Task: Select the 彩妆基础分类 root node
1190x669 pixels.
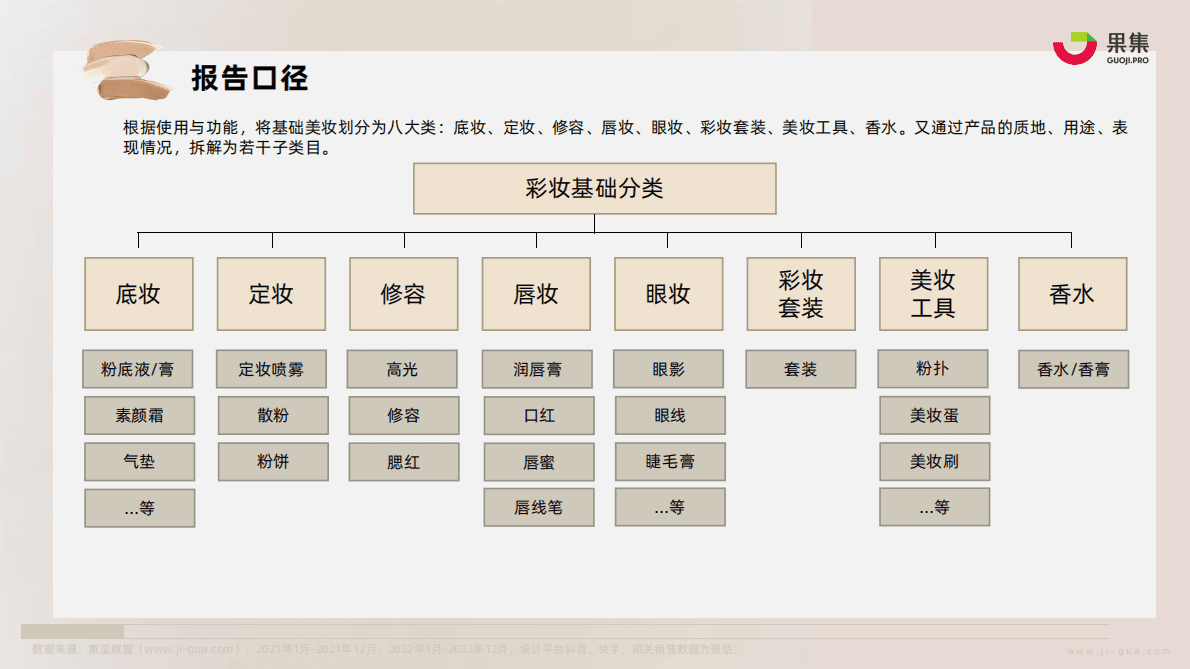Action: point(594,188)
